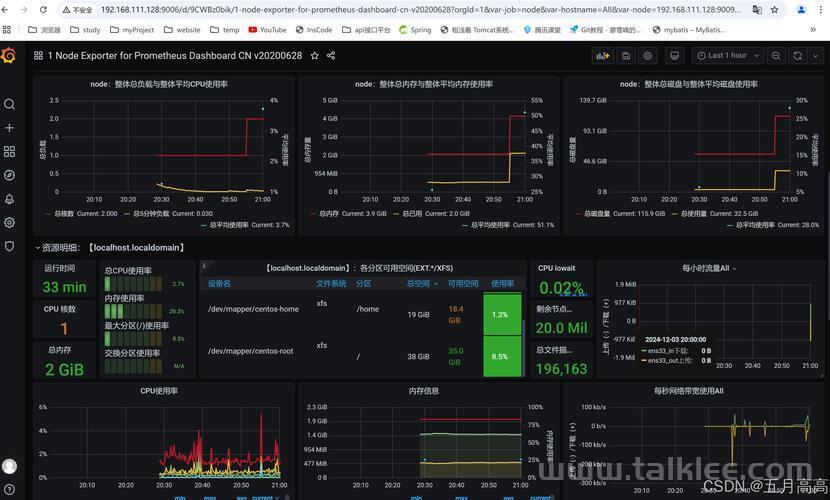Open the Last 1 hour time picker
Viewport: 830px width, 500px height.
pos(728,56)
